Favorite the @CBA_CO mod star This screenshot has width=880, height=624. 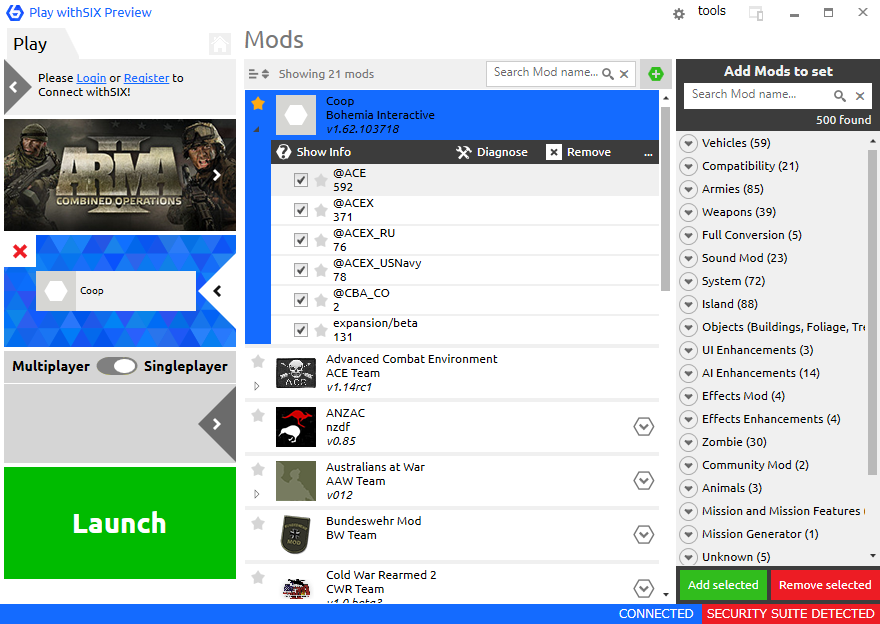click(x=321, y=300)
